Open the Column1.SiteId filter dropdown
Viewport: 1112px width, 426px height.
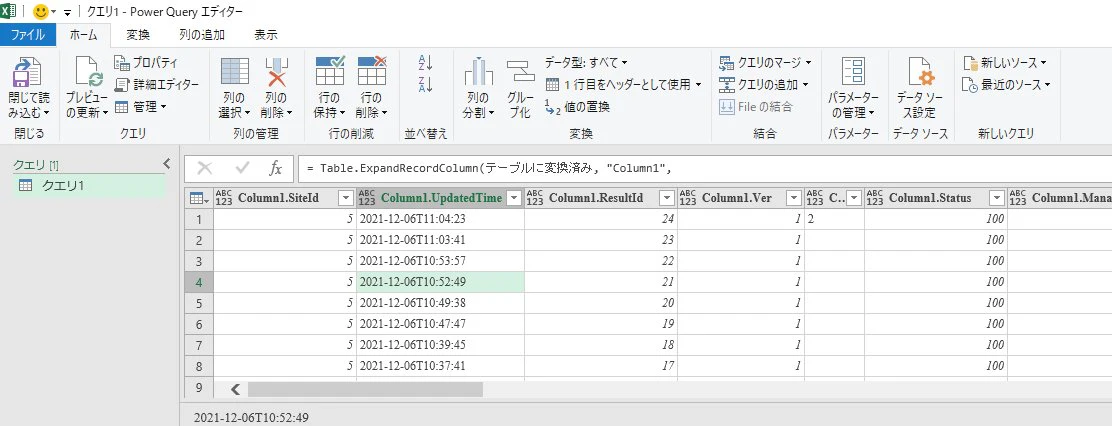[345, 198]
